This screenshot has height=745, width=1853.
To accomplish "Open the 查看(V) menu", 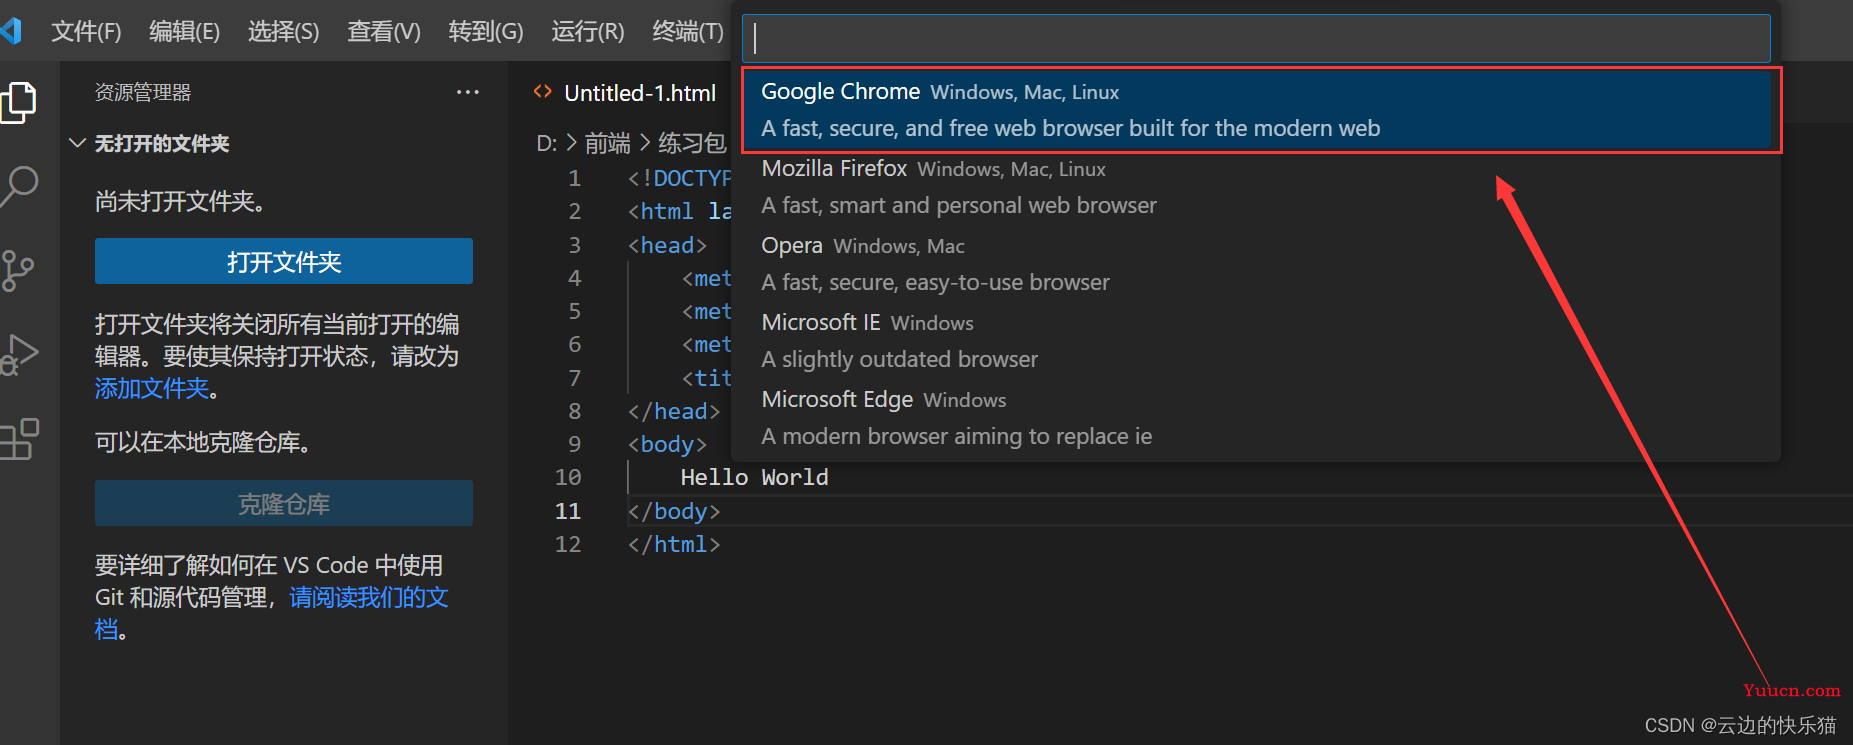I will click(384, 31).
